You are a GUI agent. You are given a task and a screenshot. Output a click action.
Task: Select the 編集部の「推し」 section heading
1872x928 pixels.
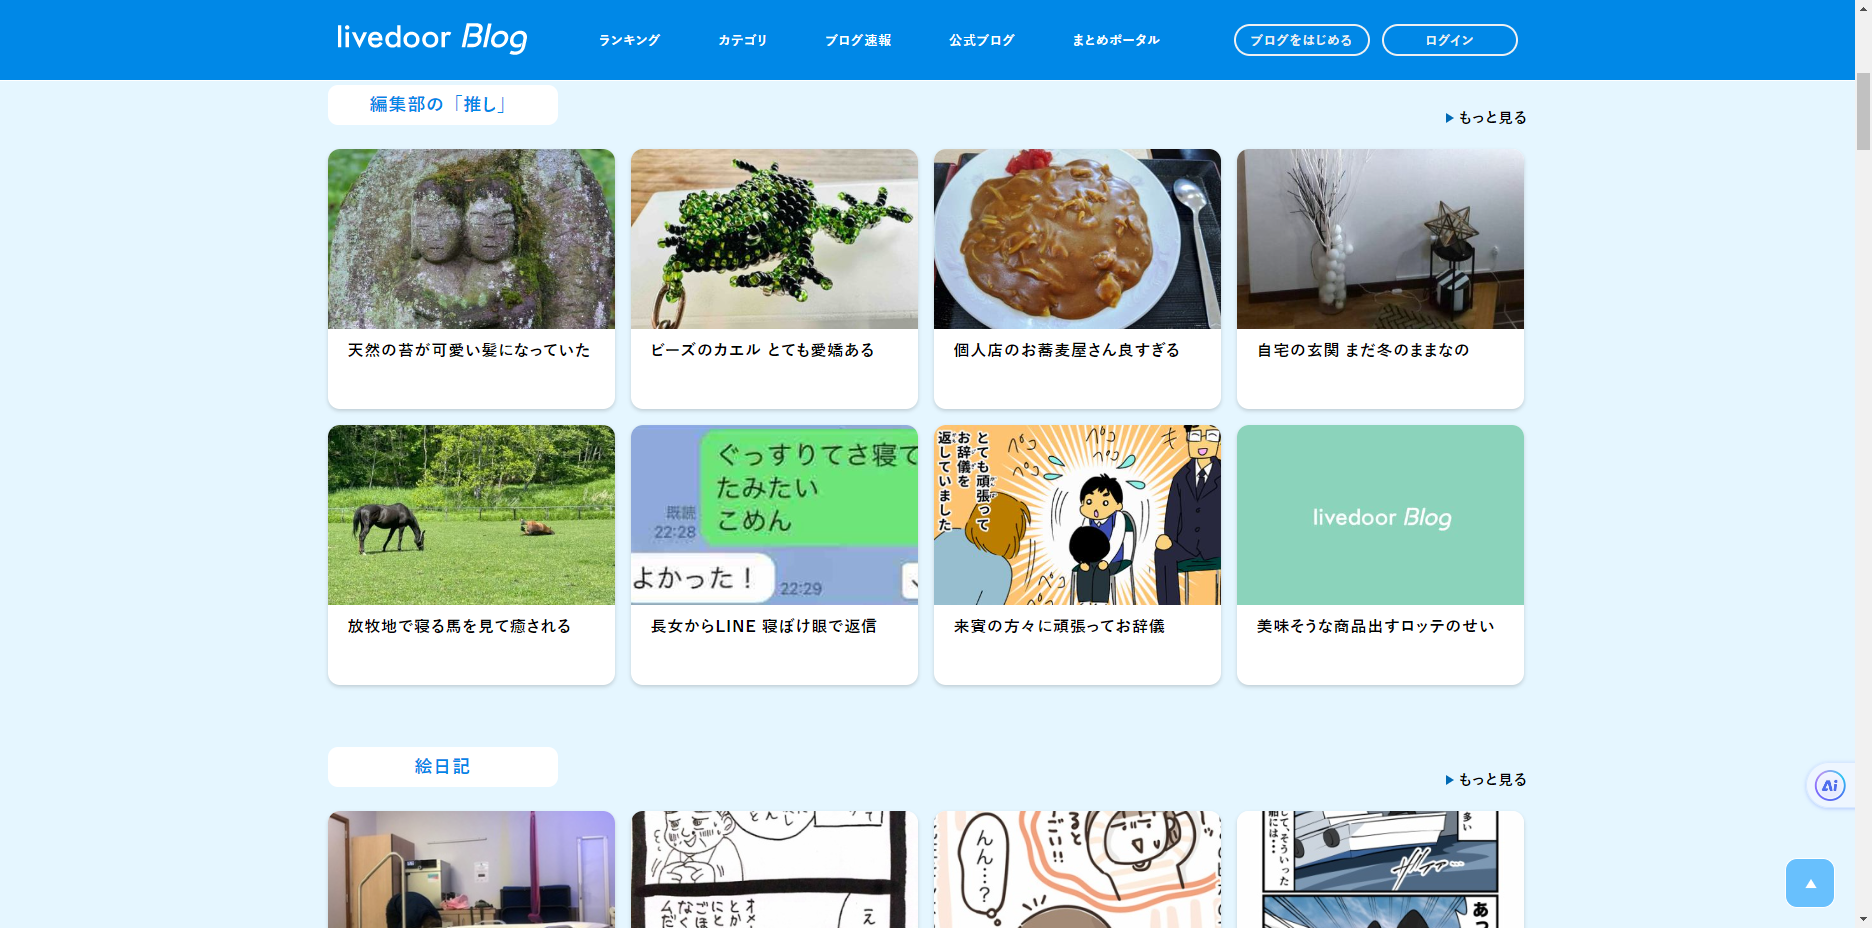point(443,105)
